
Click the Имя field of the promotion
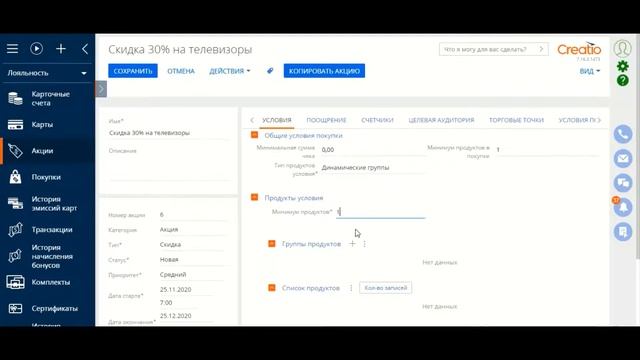169,133
